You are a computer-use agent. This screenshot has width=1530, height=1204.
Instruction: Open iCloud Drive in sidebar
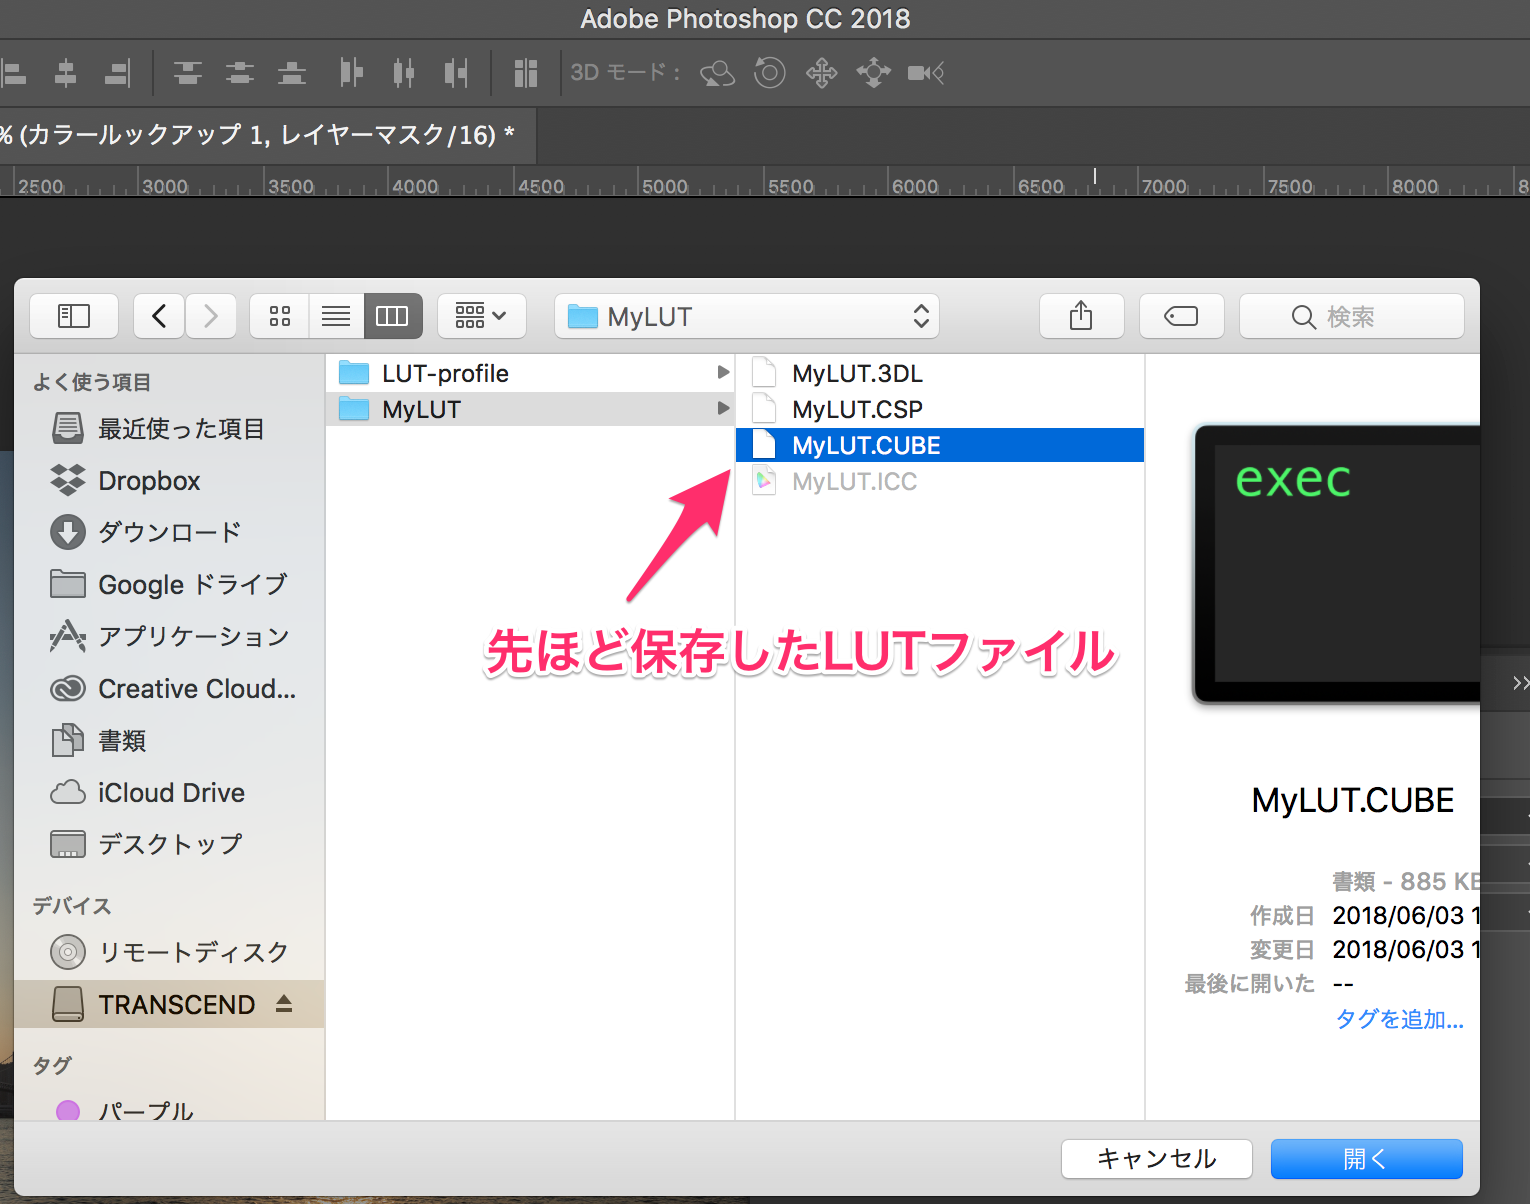[168, 793]
